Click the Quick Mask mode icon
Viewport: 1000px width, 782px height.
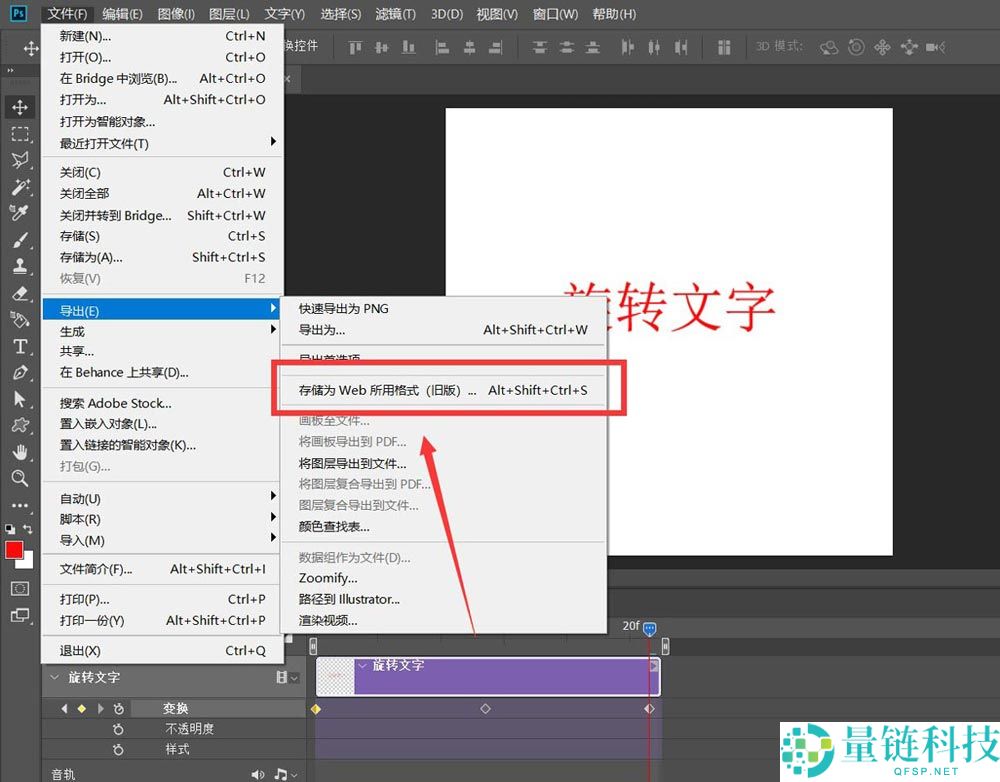19,589
